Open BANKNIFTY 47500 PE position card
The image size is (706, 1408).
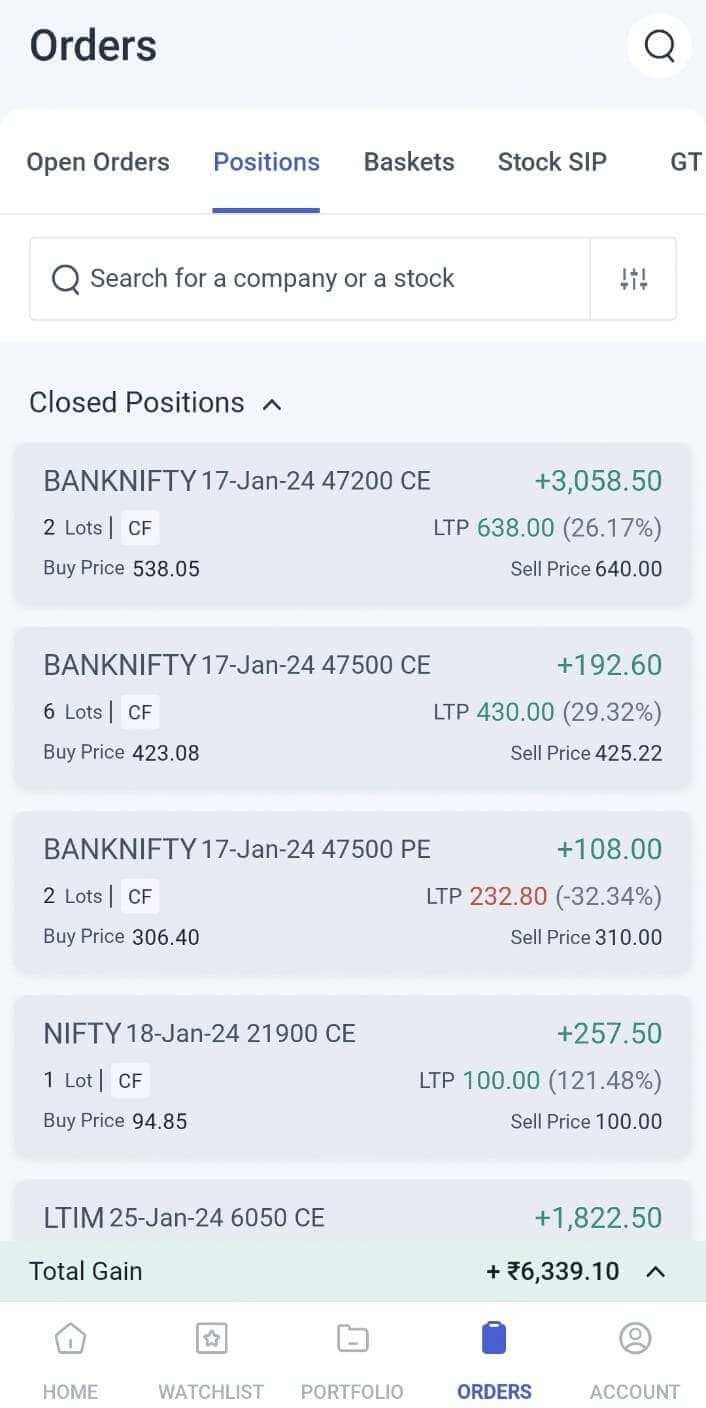[352, 892]
